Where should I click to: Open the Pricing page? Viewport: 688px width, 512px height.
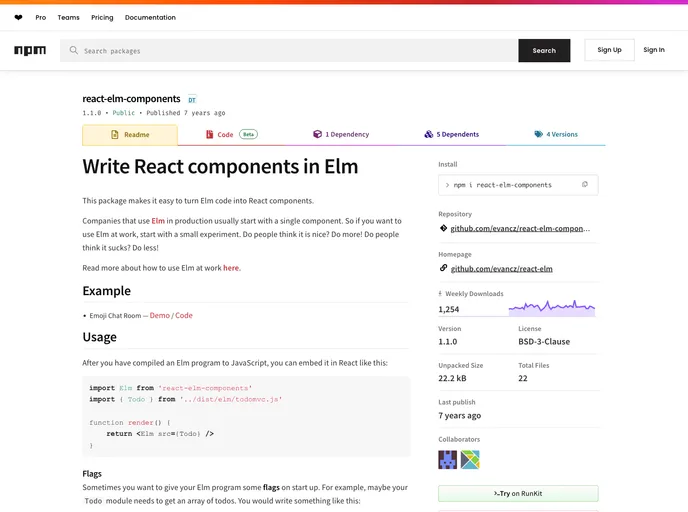click(x=102, y=18)
